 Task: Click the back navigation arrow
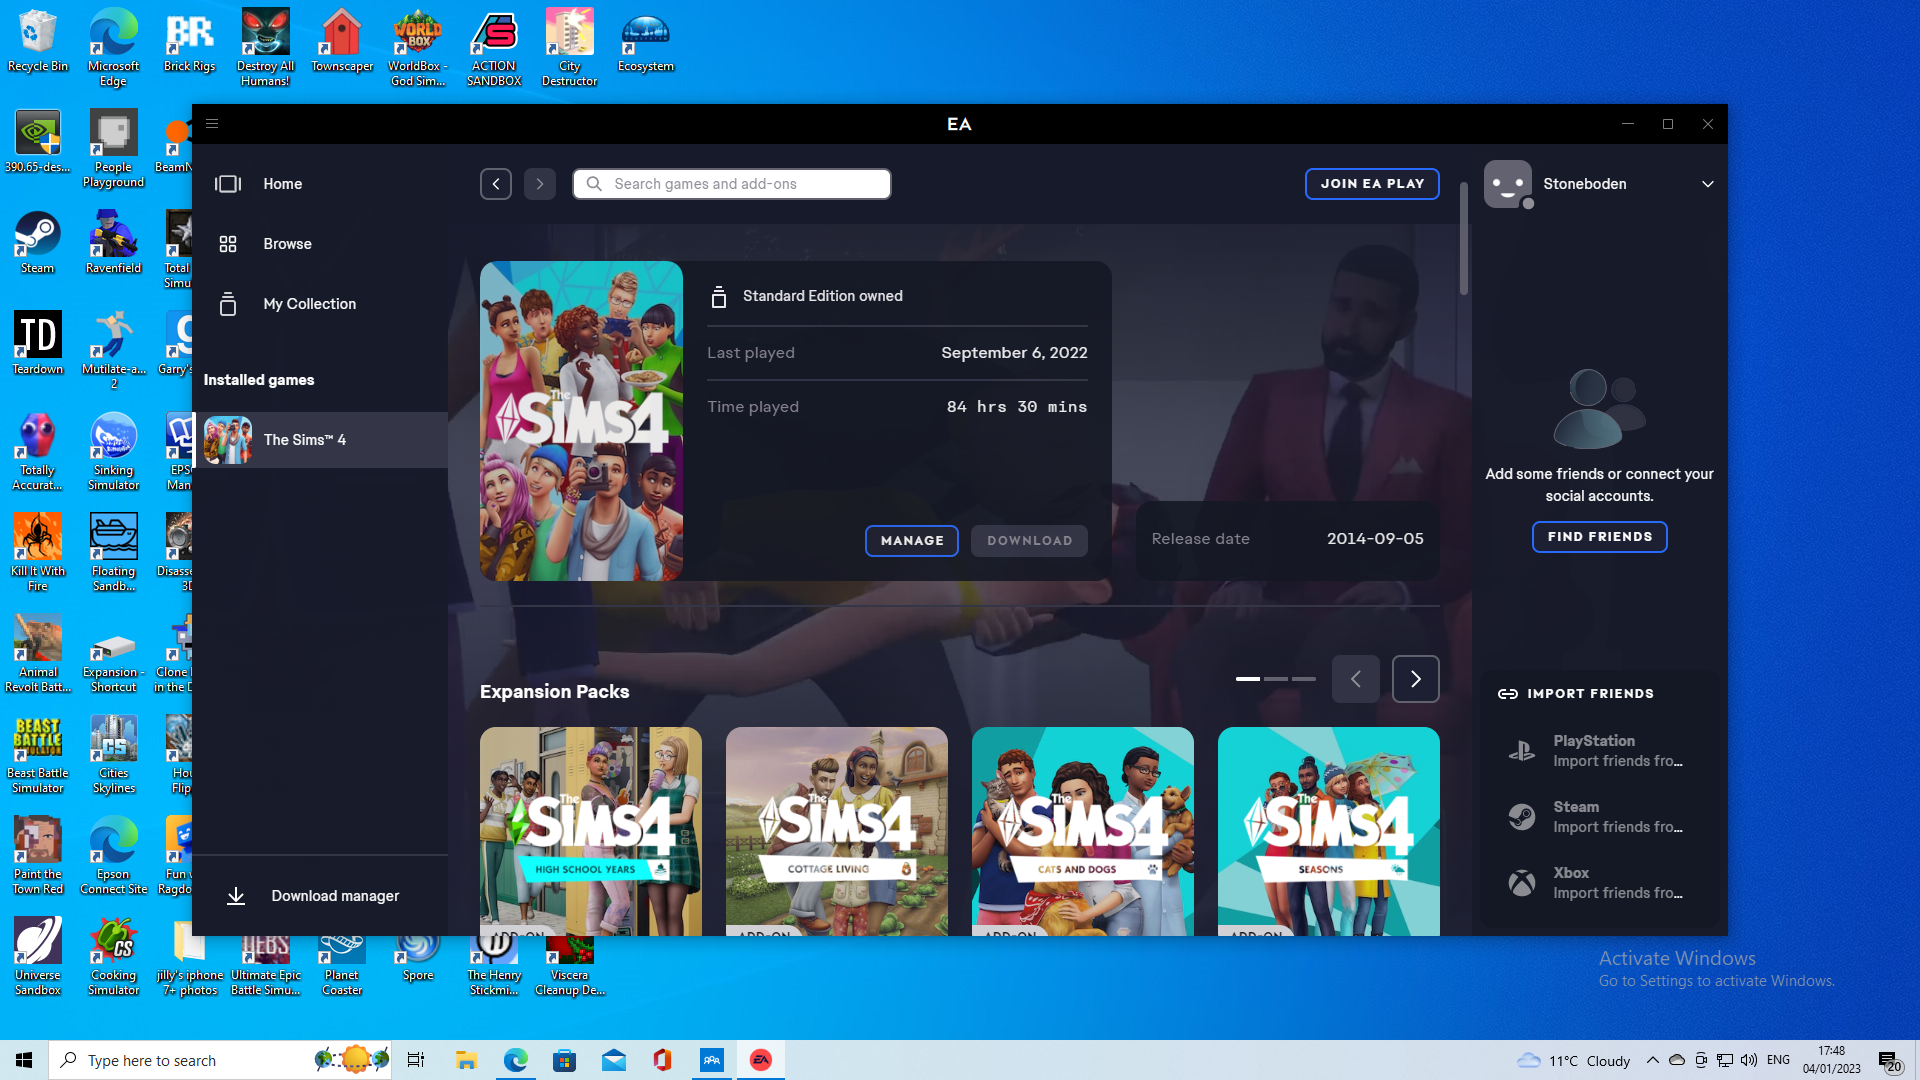tap(496, 184)
